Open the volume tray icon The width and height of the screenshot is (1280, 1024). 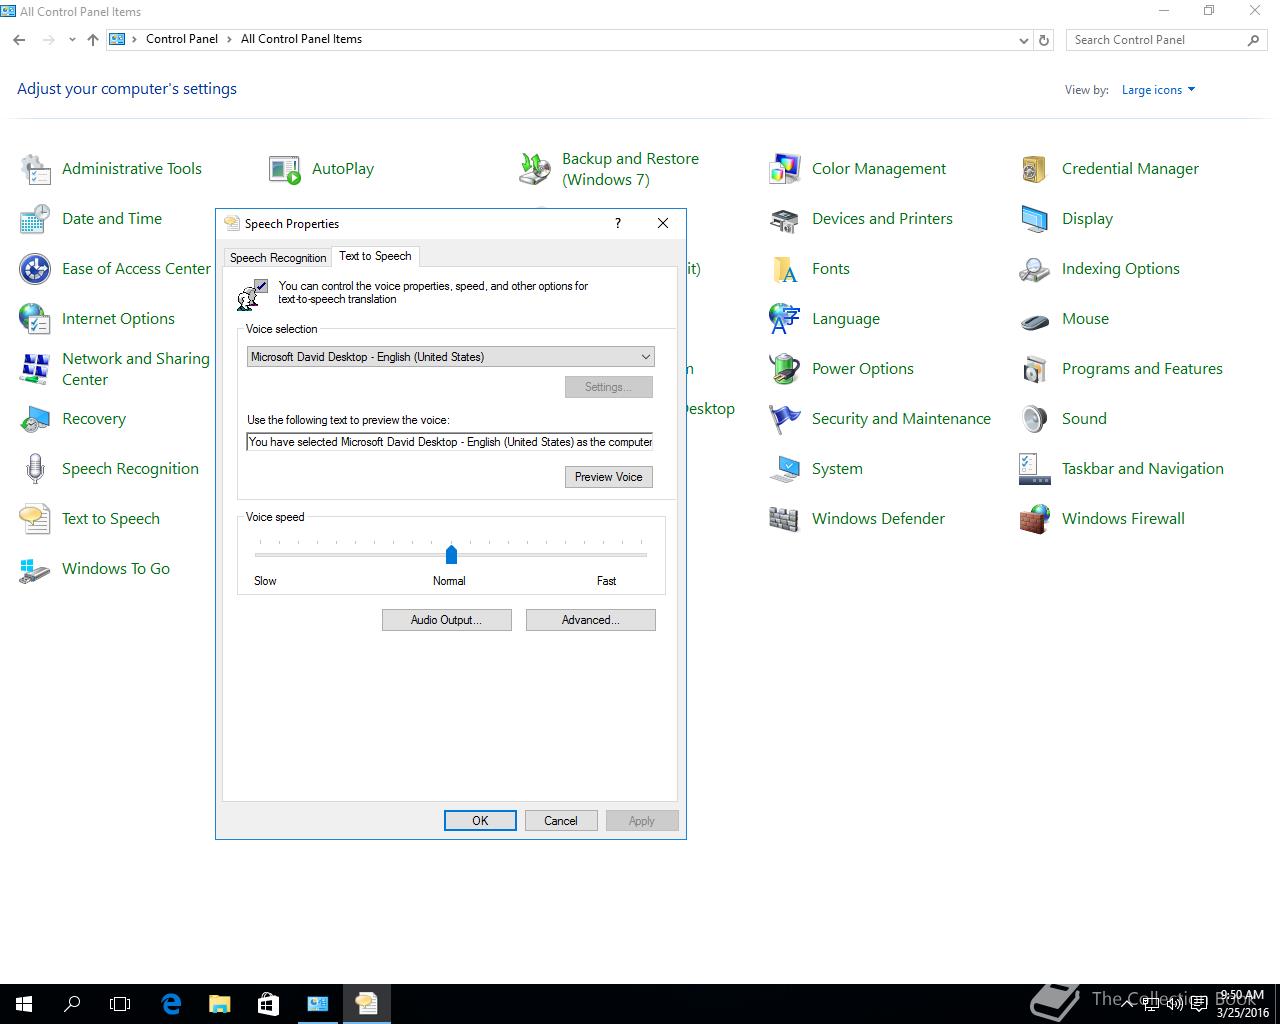(1176, 1004)
